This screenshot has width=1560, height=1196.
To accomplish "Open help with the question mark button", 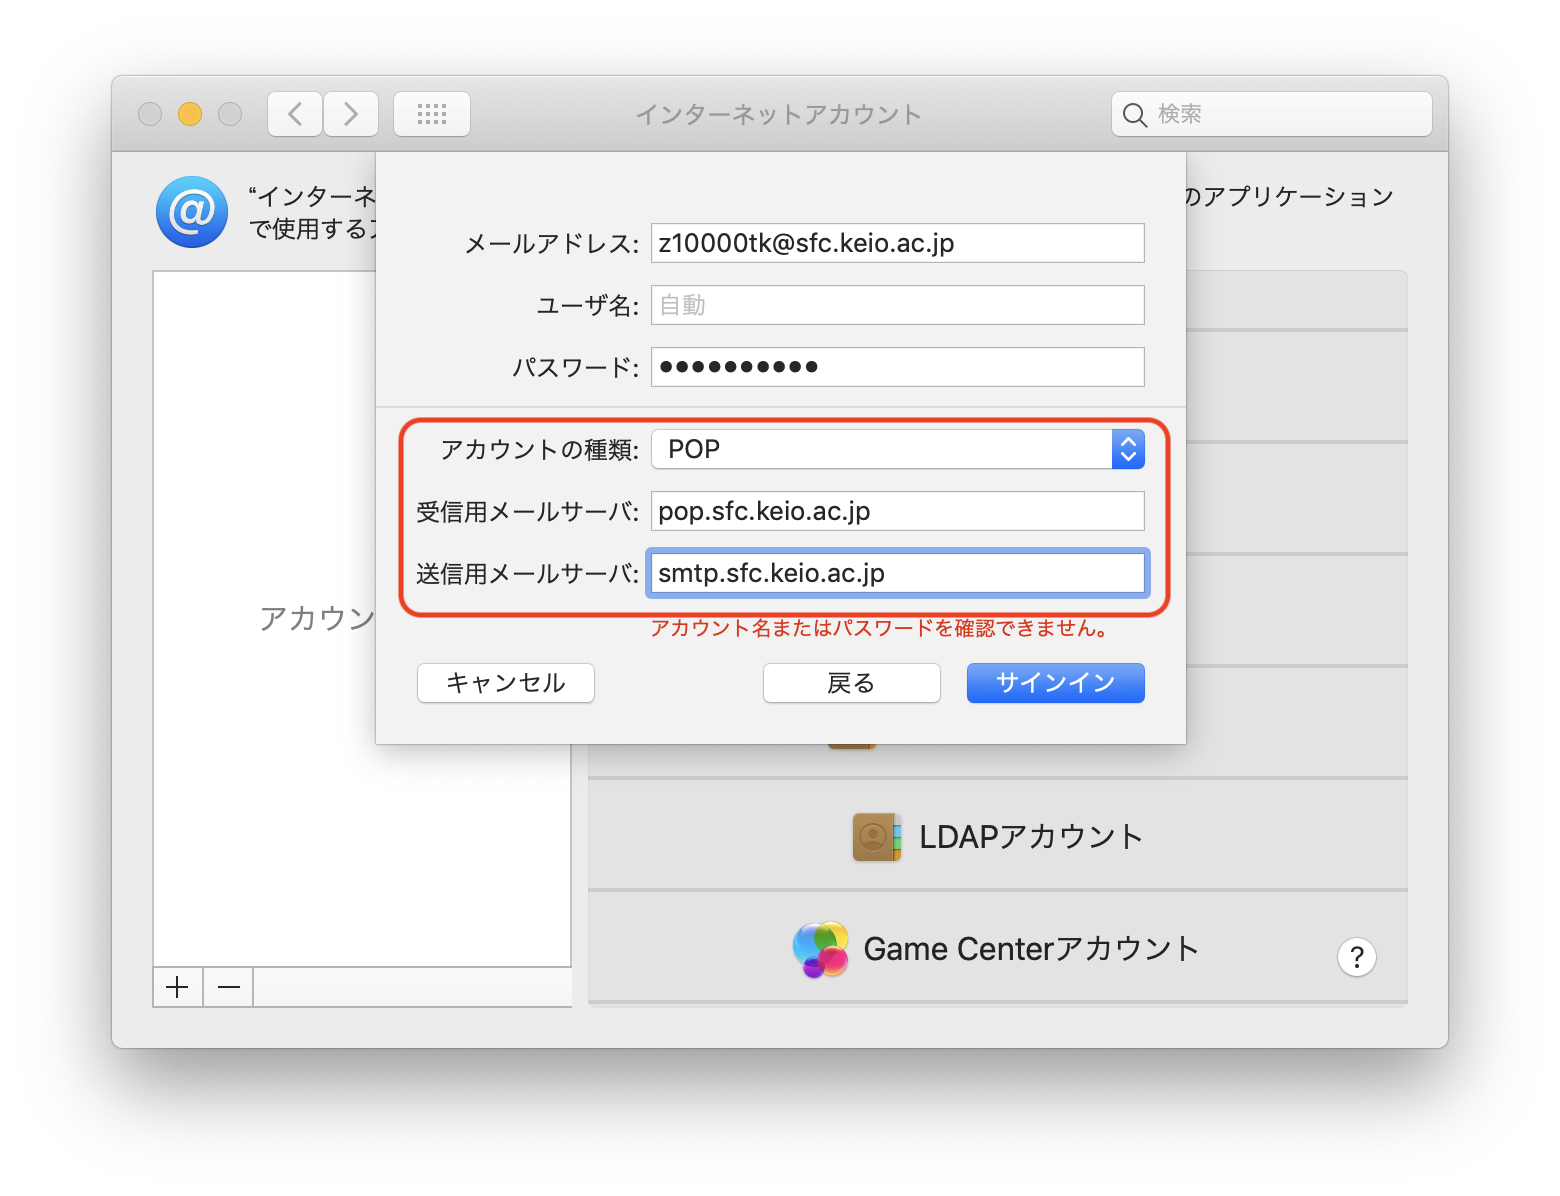I will point(1356,957).
